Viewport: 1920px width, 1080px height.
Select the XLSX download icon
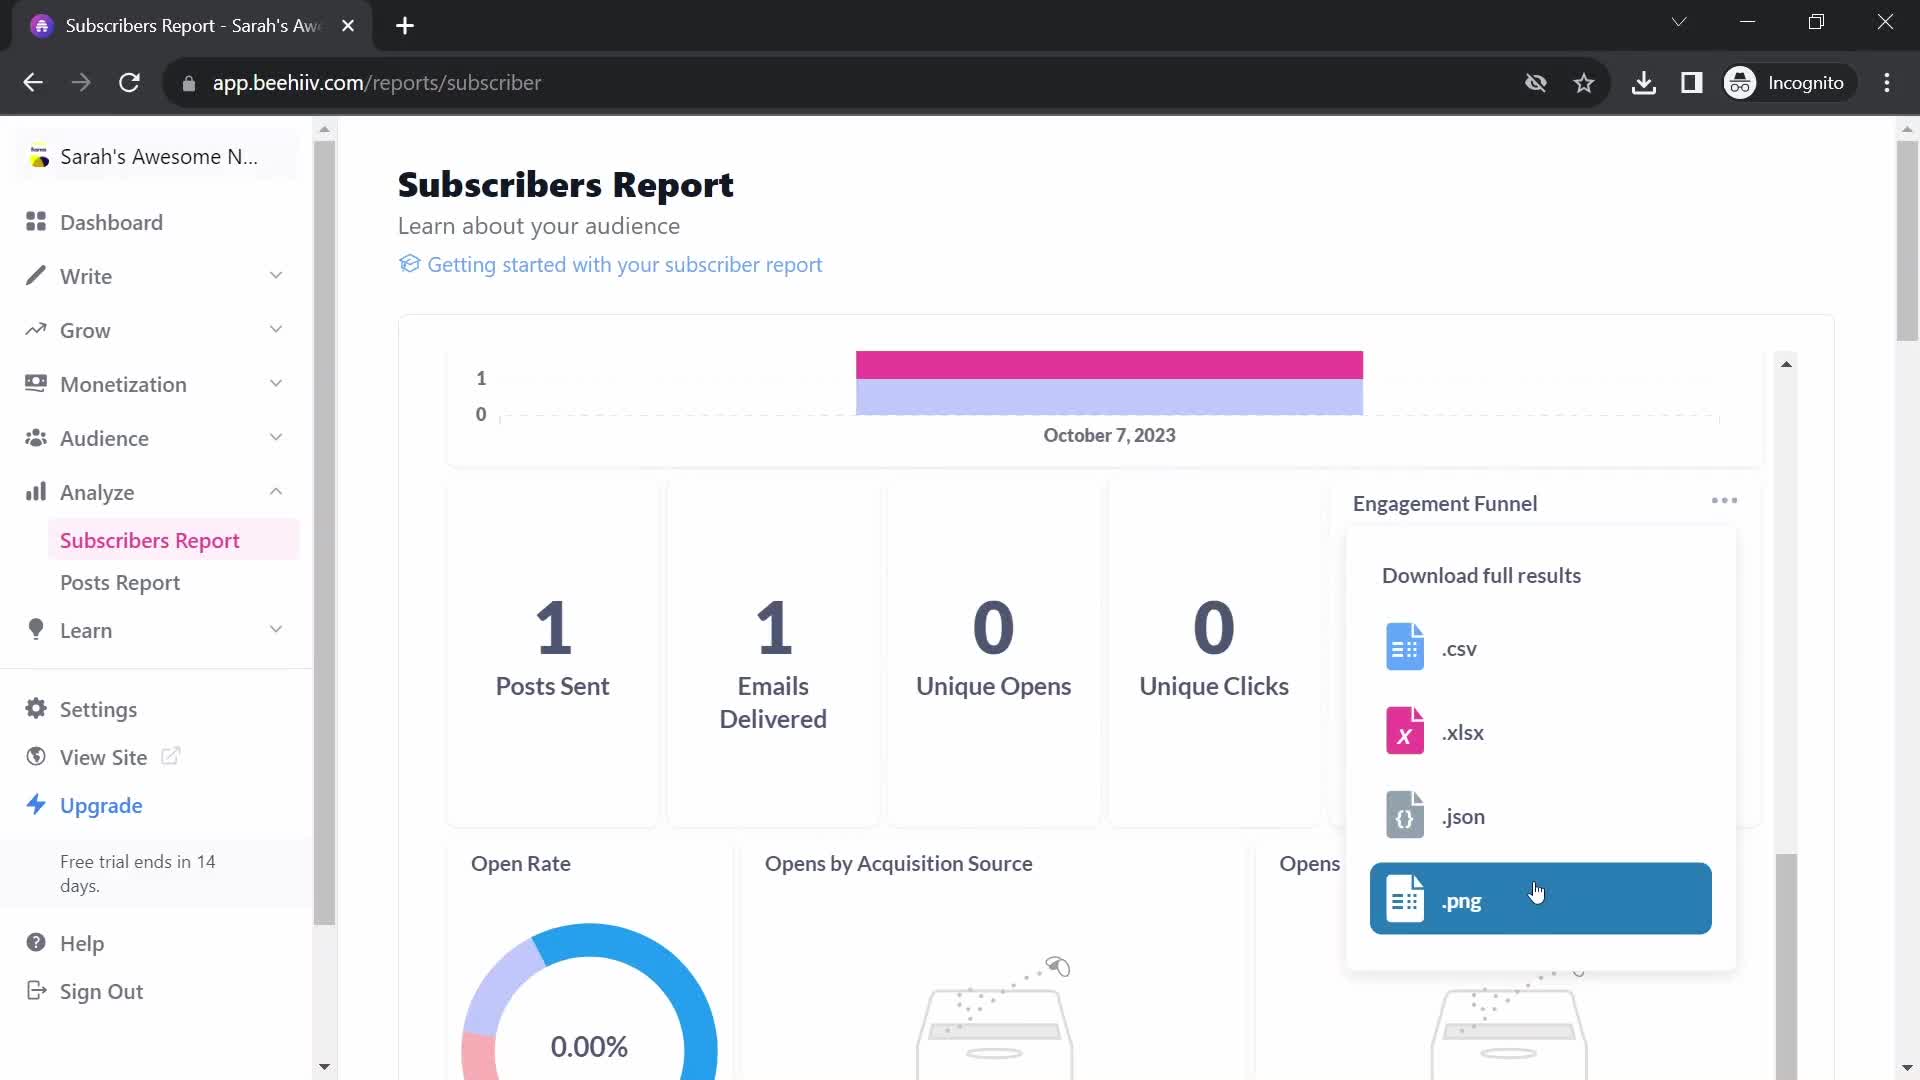(x=1404, y=732)
